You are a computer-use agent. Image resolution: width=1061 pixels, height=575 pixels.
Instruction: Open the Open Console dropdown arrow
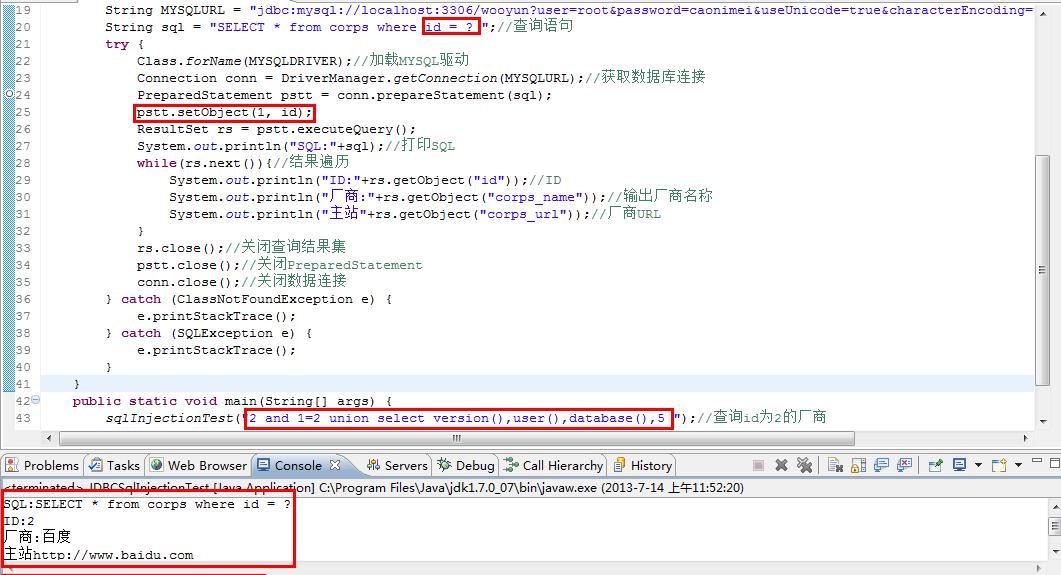[x=1018, y=465]
